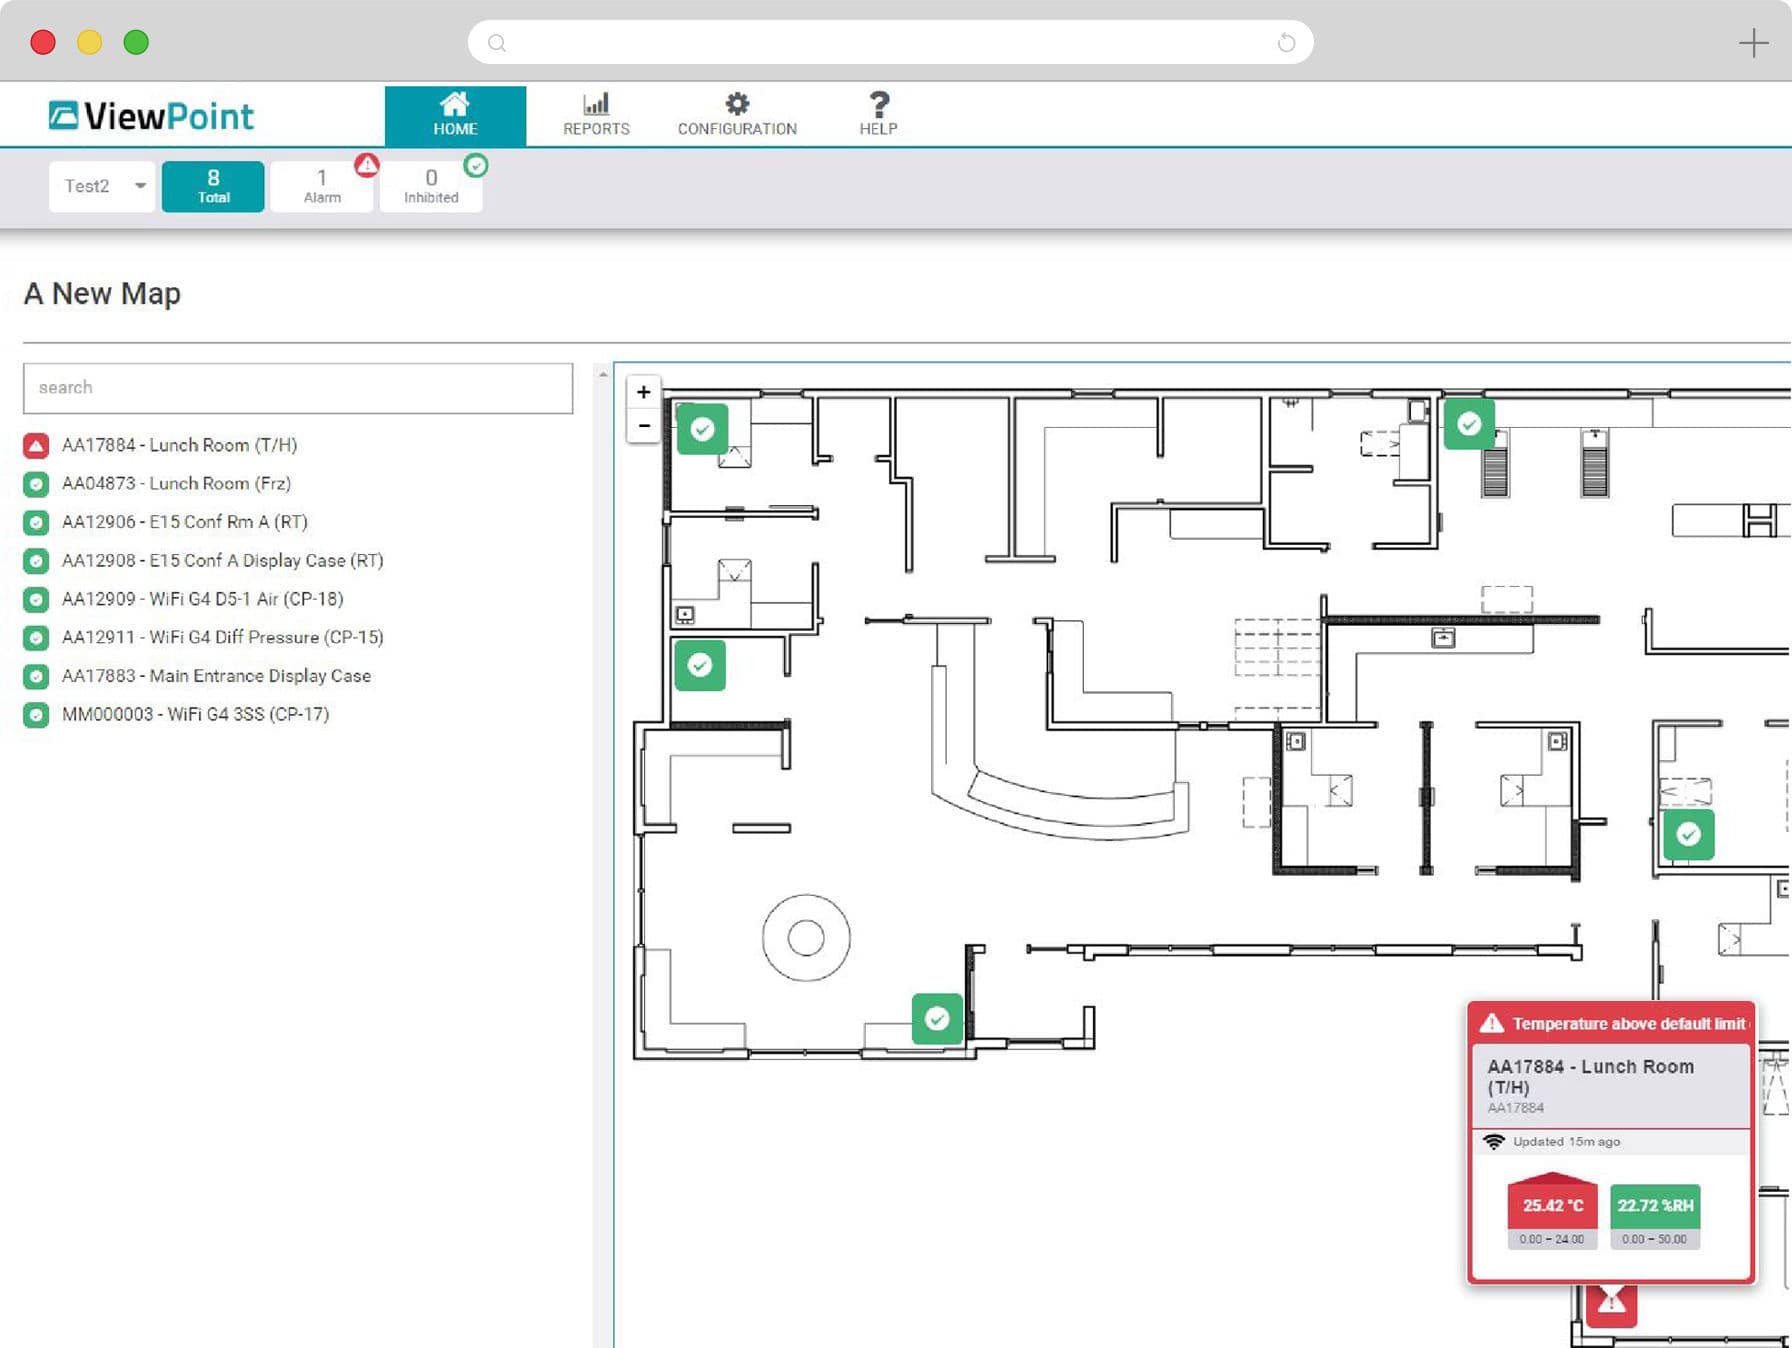Image resolution: width=1792 pixels, height=1348 pixels.
Task: Click the alarm status icon next to AA17884
Action: pyautogui.click(x=36, y=445)
